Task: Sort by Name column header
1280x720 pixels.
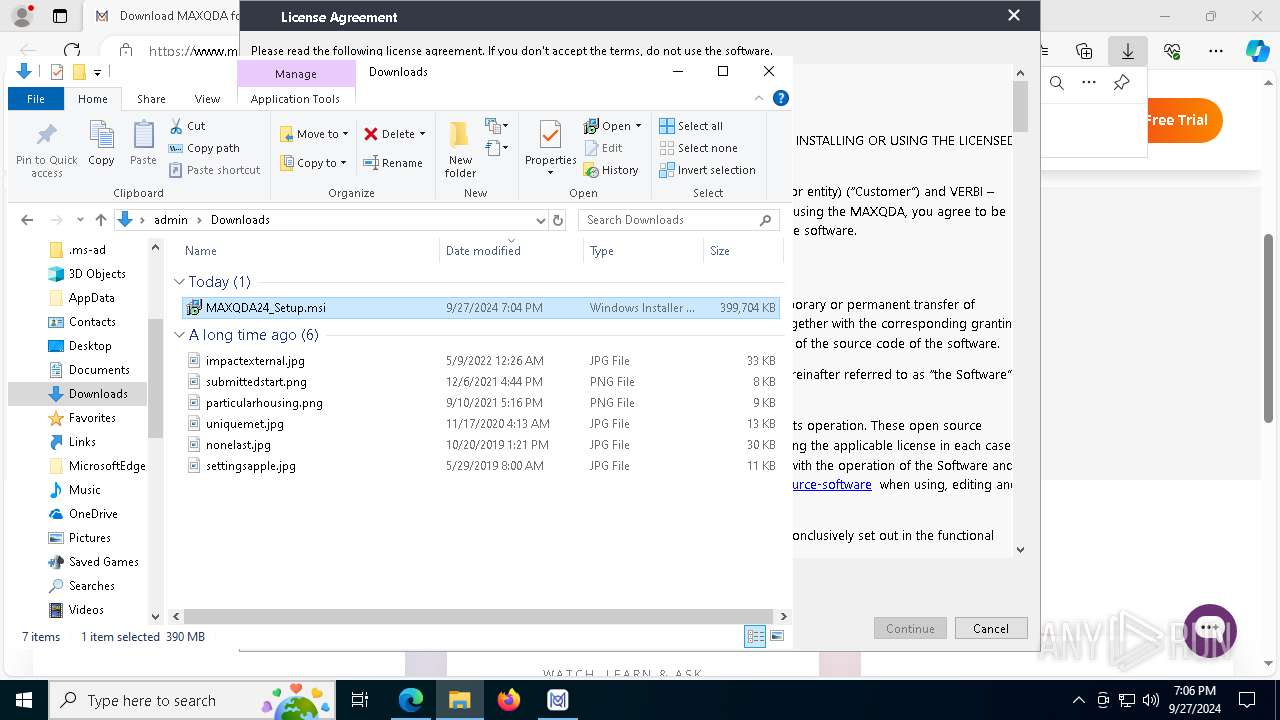Action: [x=307, y=251]
